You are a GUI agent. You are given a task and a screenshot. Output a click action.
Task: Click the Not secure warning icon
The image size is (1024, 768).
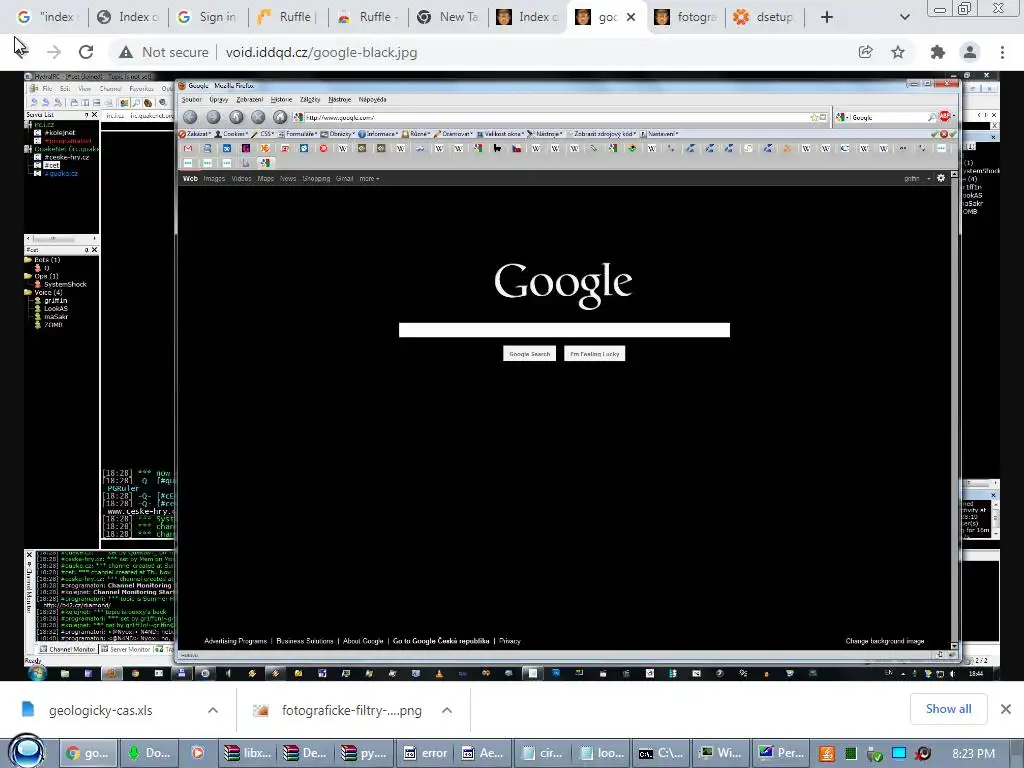click(x=126, y=52)
